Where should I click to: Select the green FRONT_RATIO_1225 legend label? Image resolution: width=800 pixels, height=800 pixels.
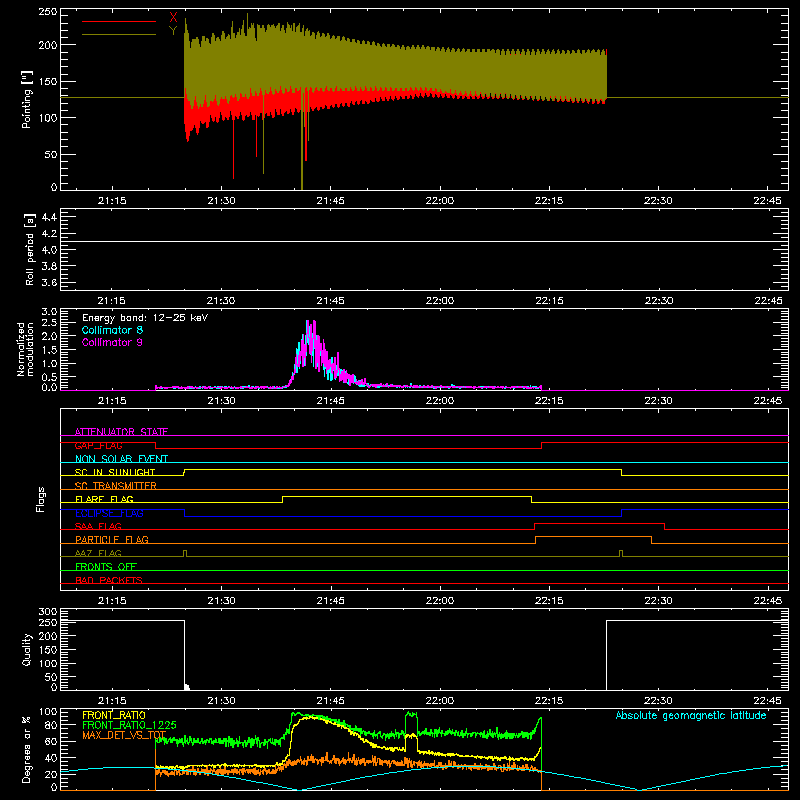point(129,725)
